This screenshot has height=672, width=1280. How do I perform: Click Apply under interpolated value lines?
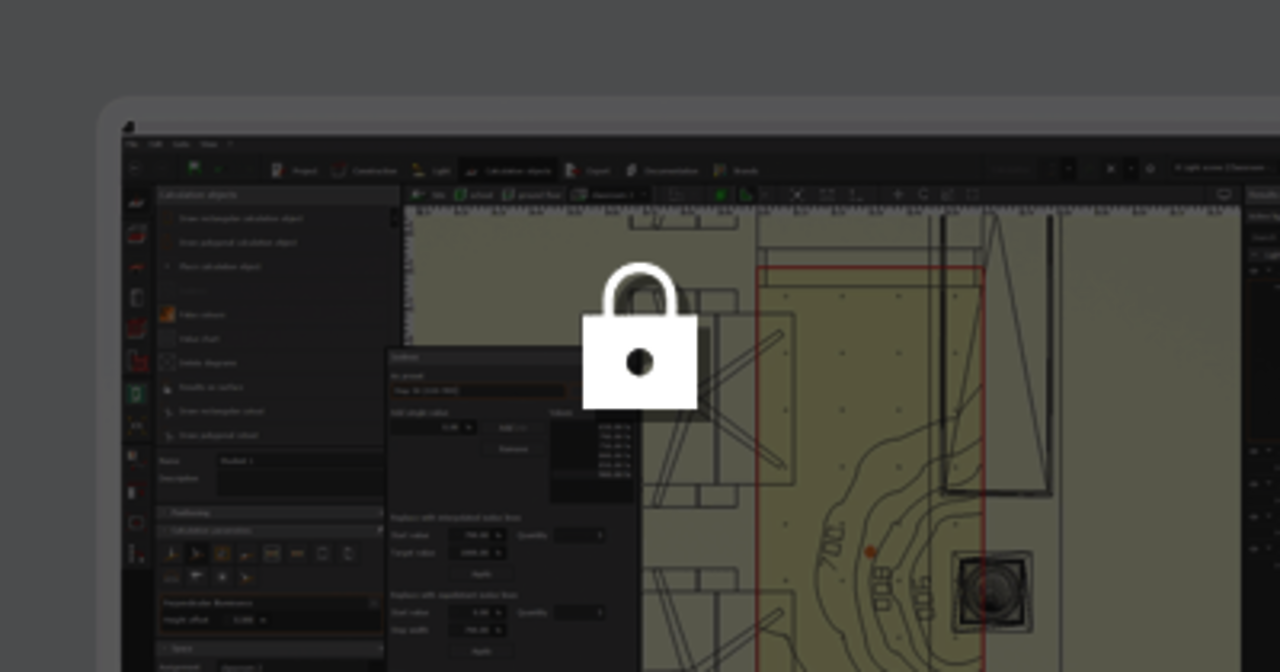pyautogui.click(x=481, y=574)
